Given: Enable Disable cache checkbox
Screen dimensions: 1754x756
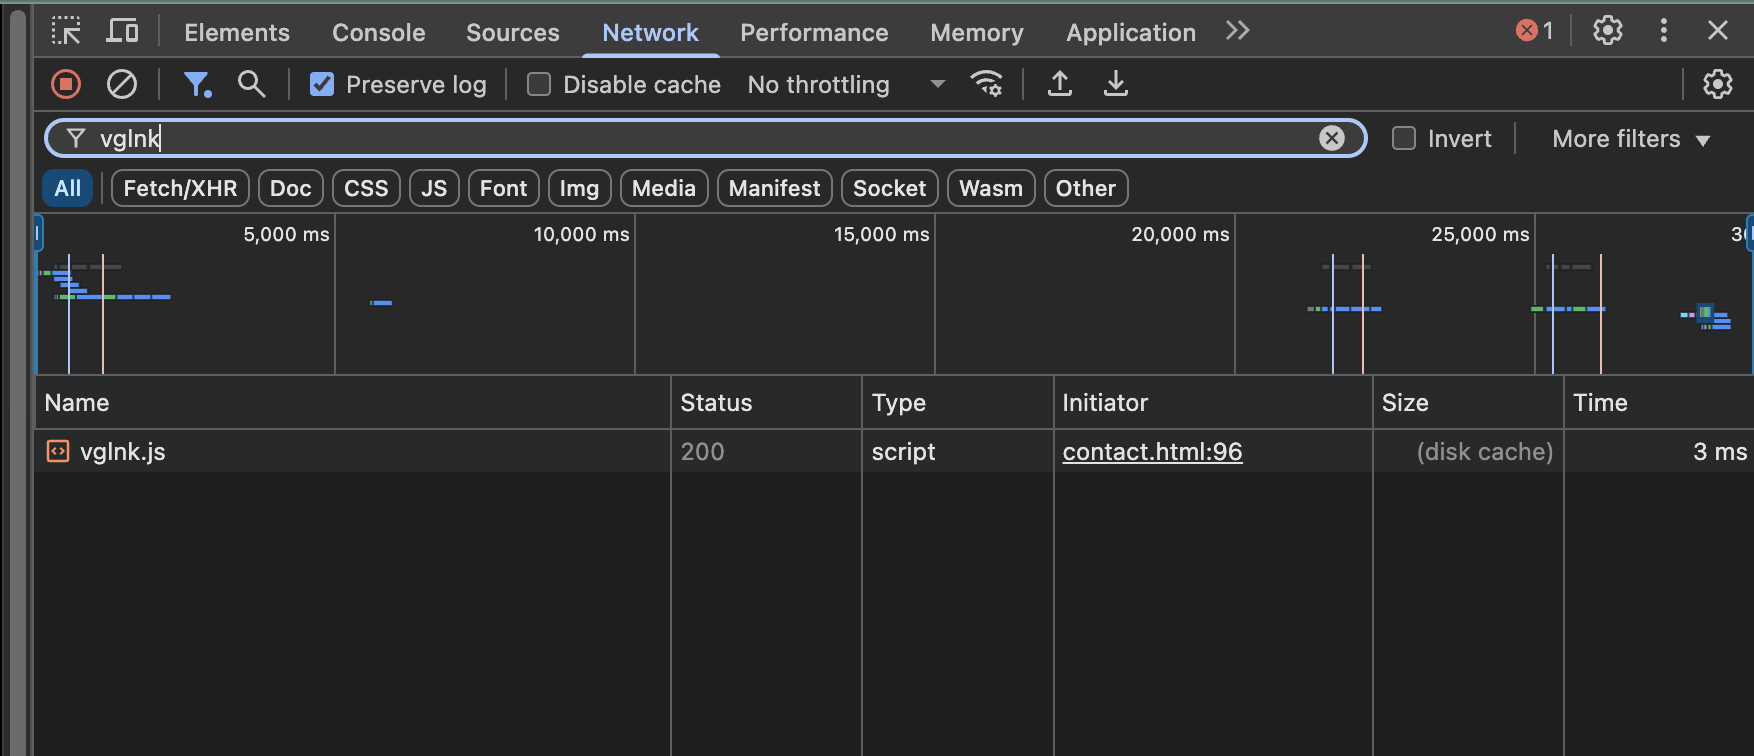Looking at the screenshot, I should [x=539, y=85].
